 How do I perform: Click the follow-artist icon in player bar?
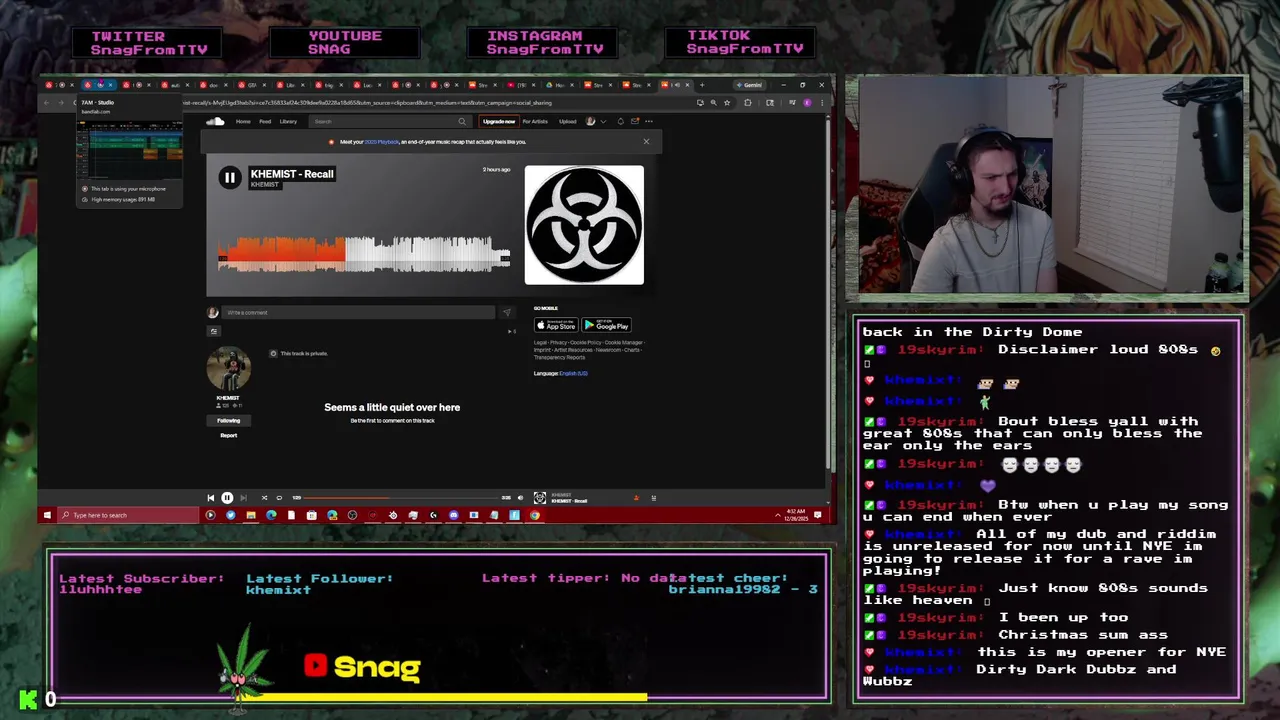coord(637,498)
